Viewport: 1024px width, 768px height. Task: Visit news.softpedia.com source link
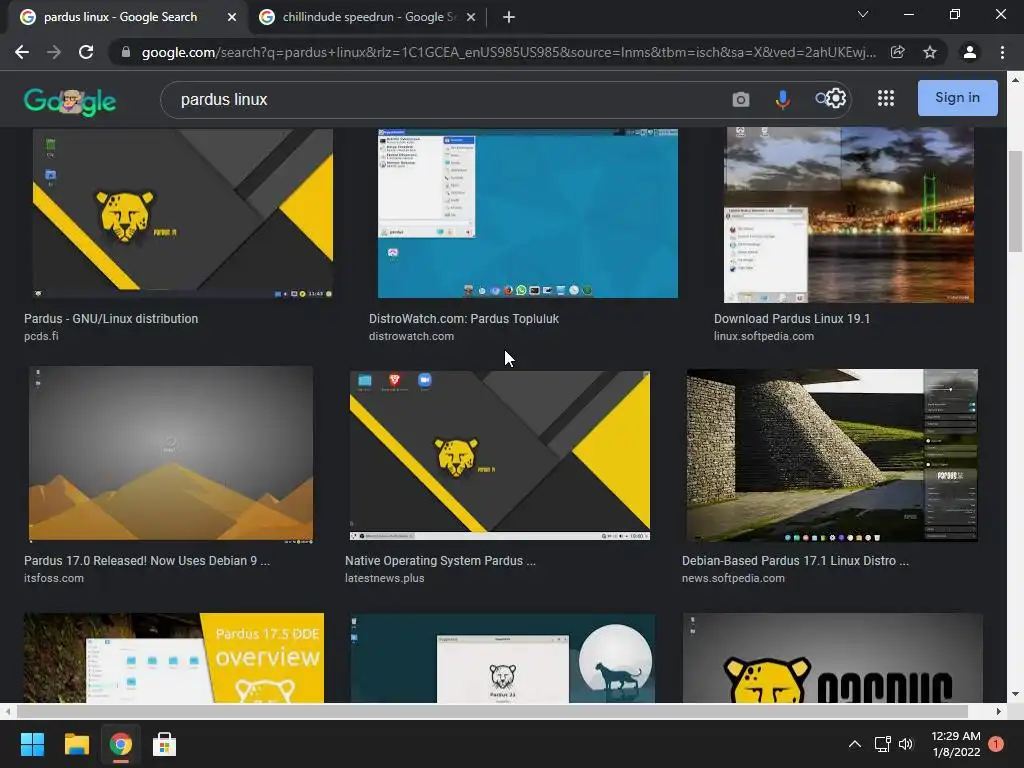point(733,578)
